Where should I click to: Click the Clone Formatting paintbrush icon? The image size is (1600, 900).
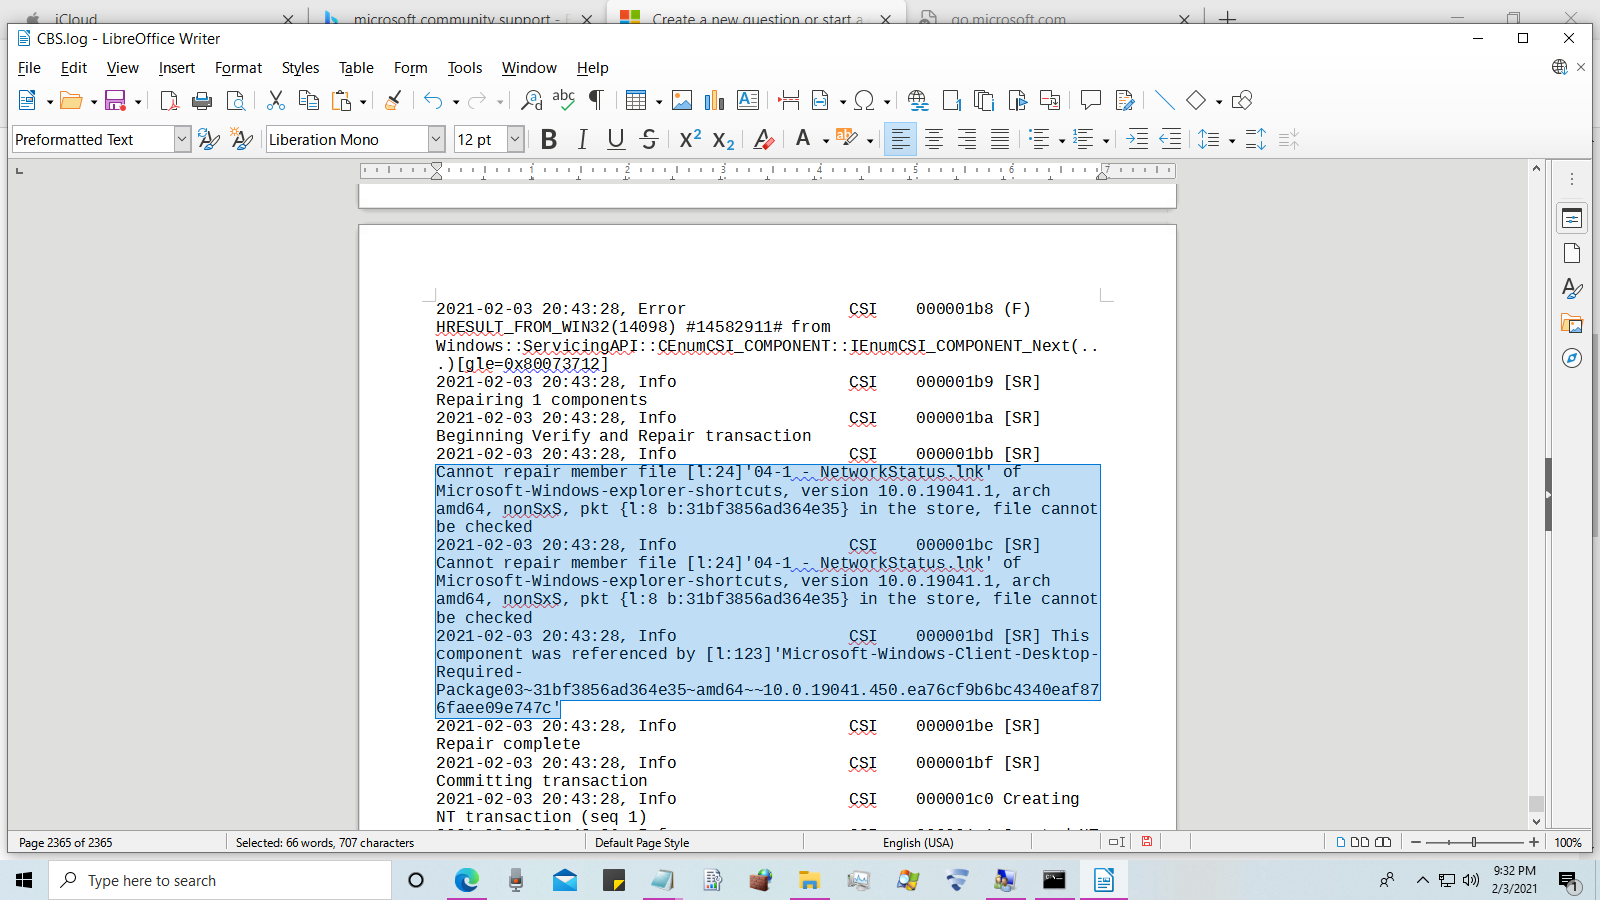393,100
